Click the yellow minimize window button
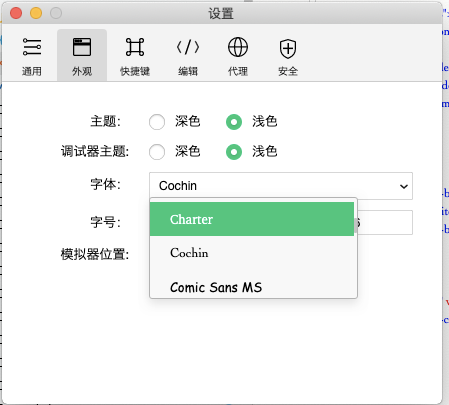 click(36, 13)
